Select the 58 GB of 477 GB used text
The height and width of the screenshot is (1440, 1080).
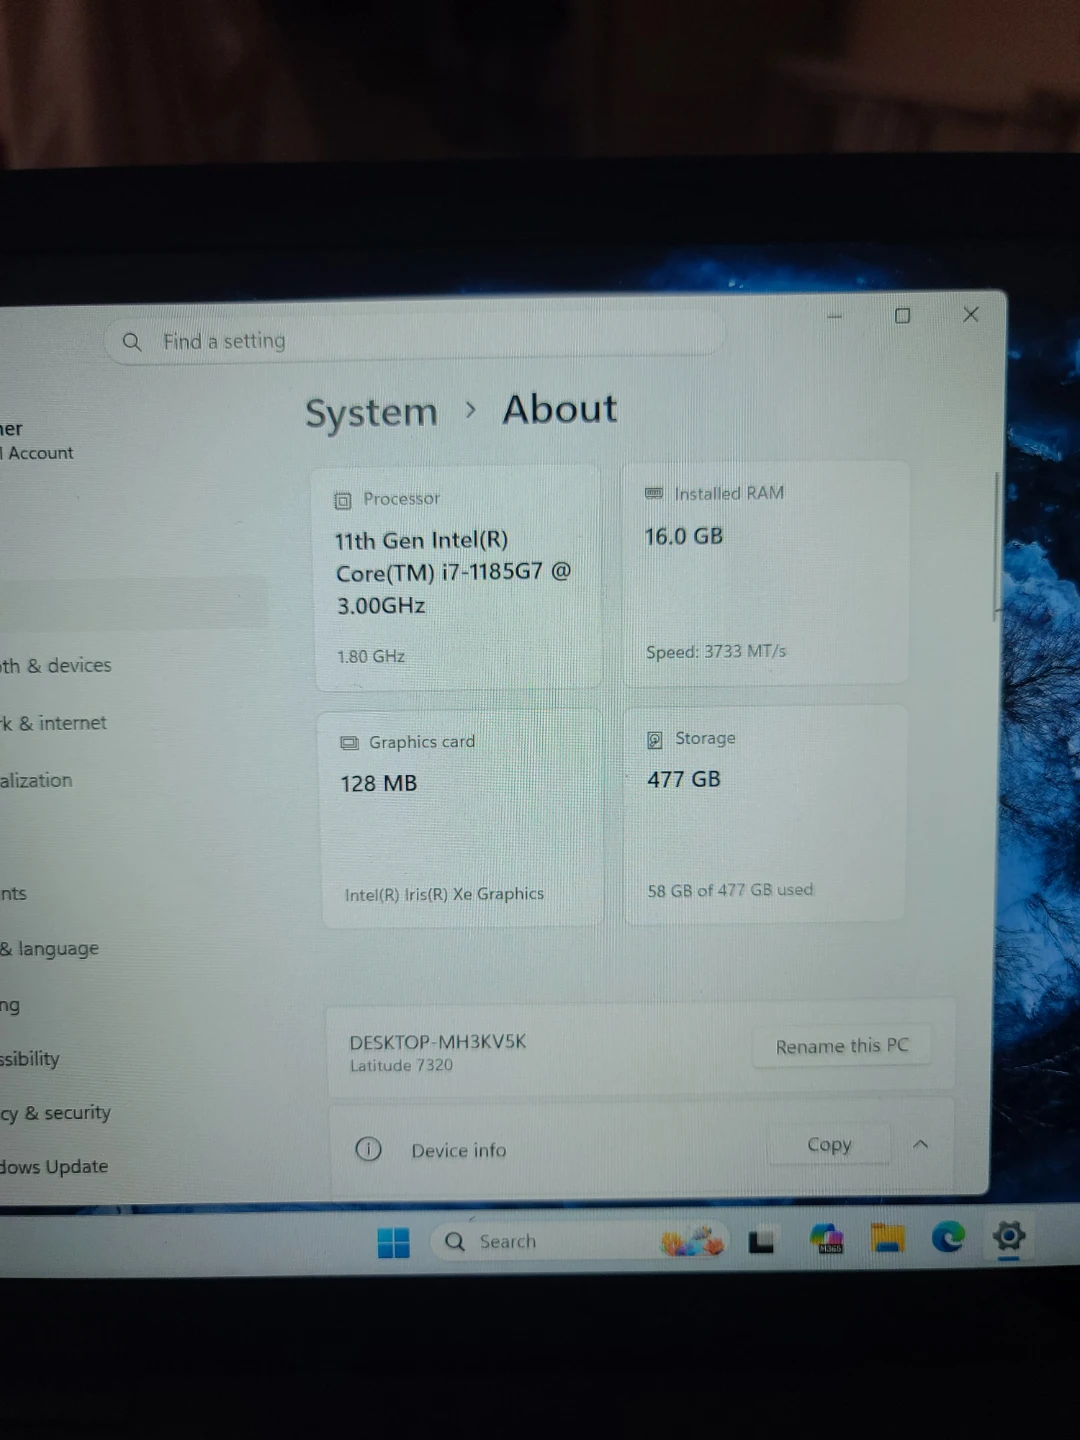point(730,890)
